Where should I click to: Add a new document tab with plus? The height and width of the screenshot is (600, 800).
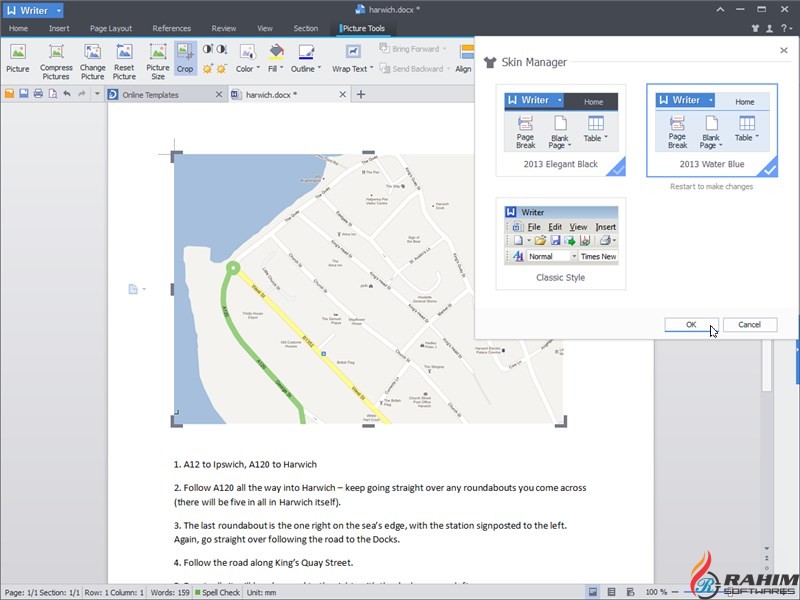(361, 94)
